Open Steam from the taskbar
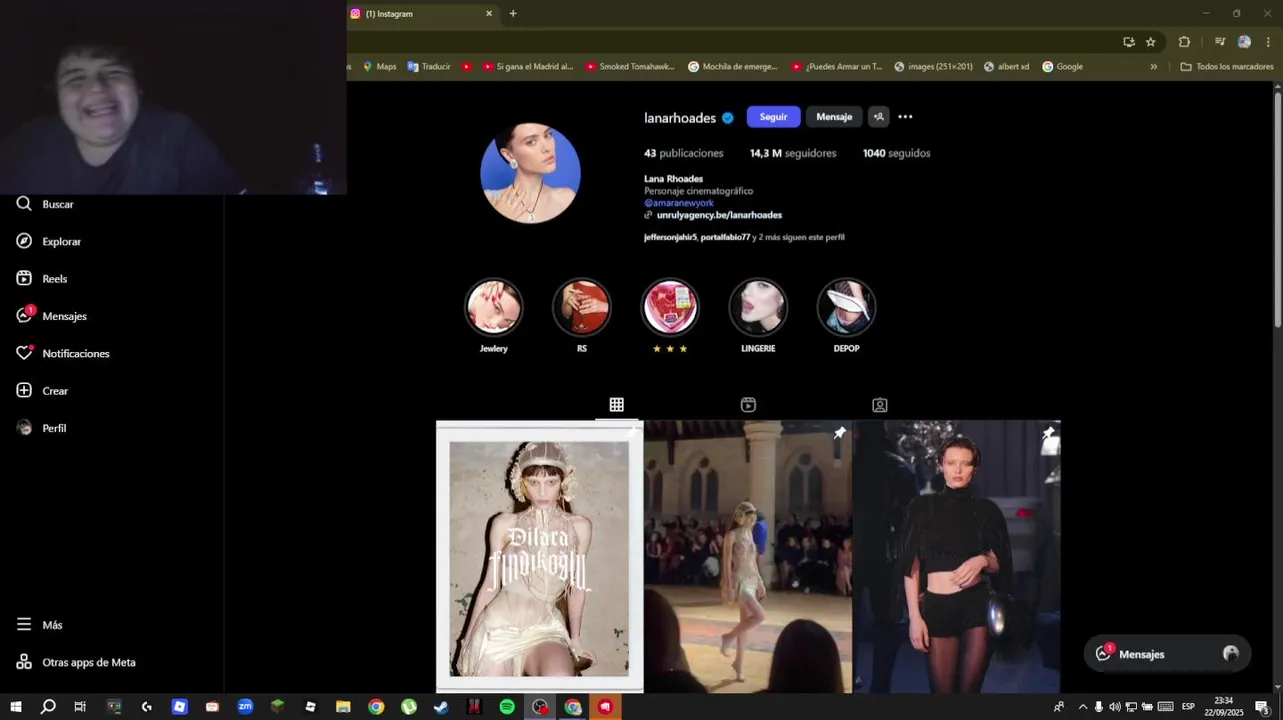This screenshot has width=1283, height=720. [441, 707]
